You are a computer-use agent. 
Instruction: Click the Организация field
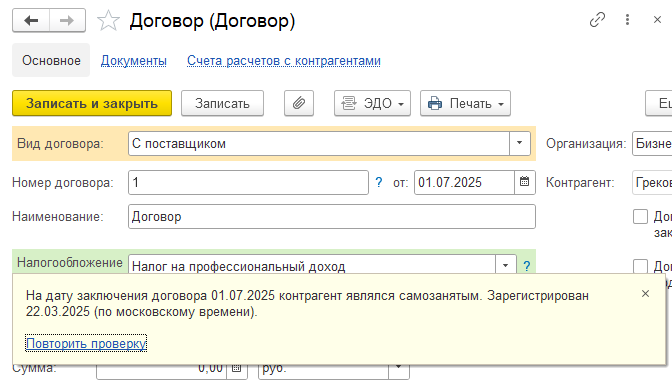[652, 143]
